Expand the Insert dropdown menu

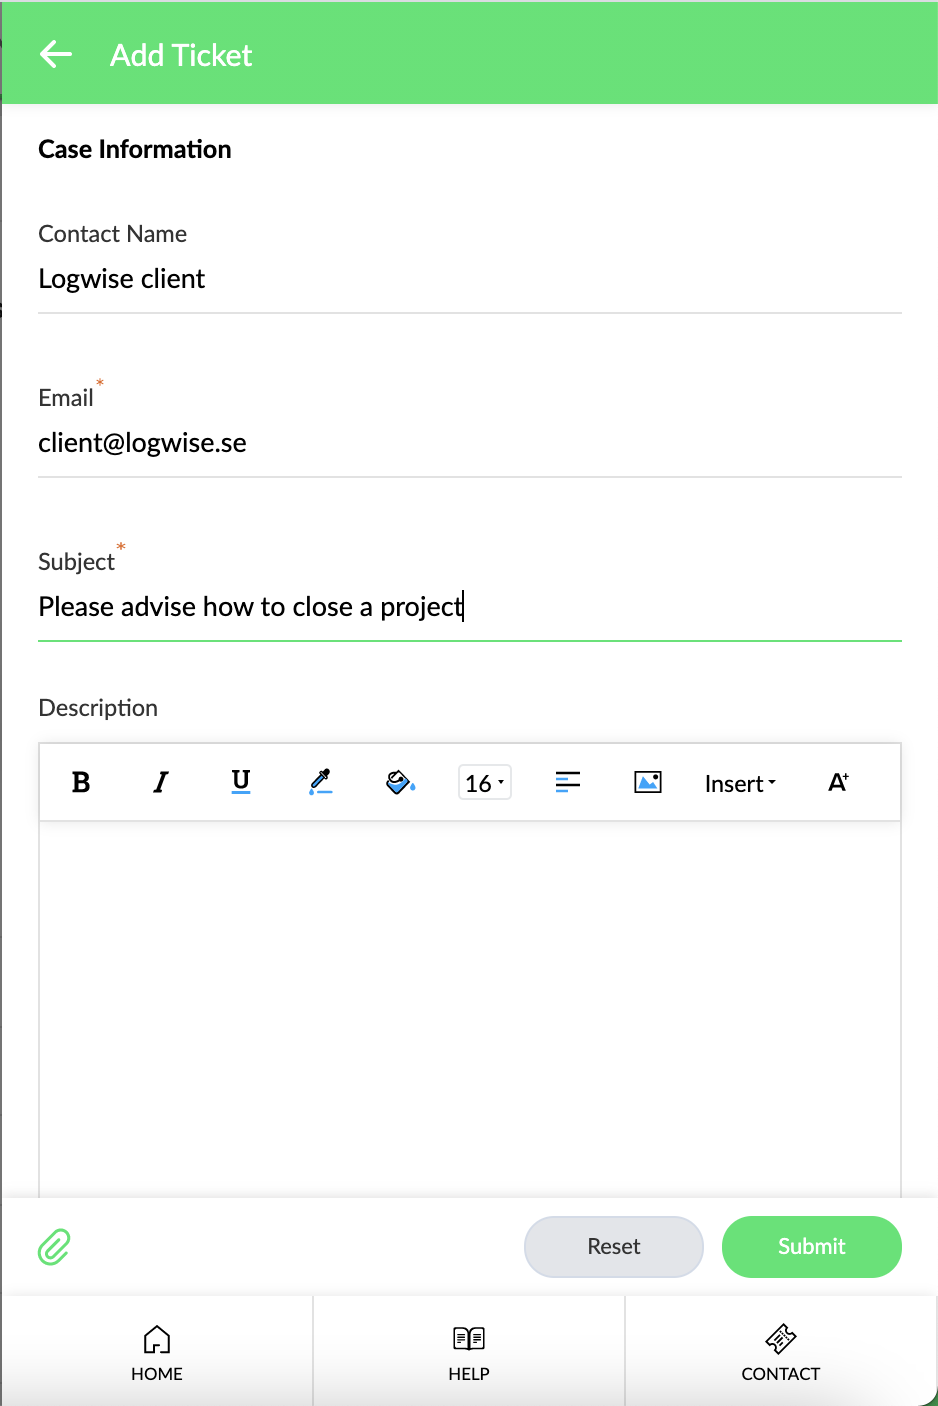pos(740,783)
